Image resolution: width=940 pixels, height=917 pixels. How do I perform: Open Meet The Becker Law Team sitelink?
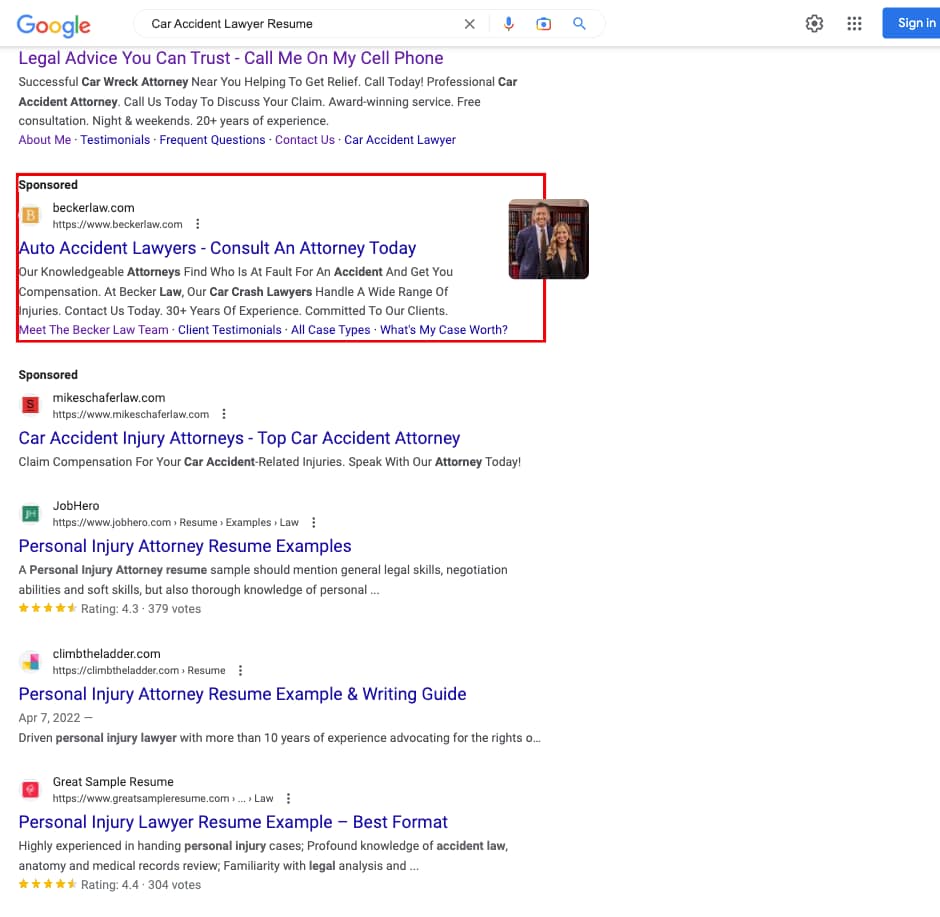click(x=94, y=330)
